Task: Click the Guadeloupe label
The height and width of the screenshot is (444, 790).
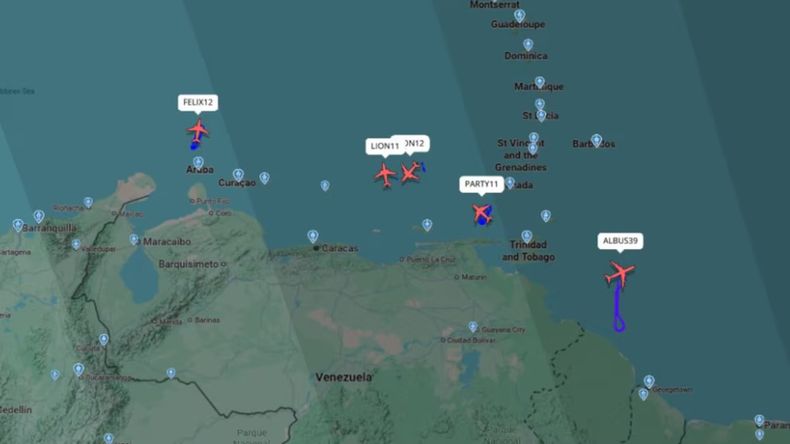Action: [518, 24]
